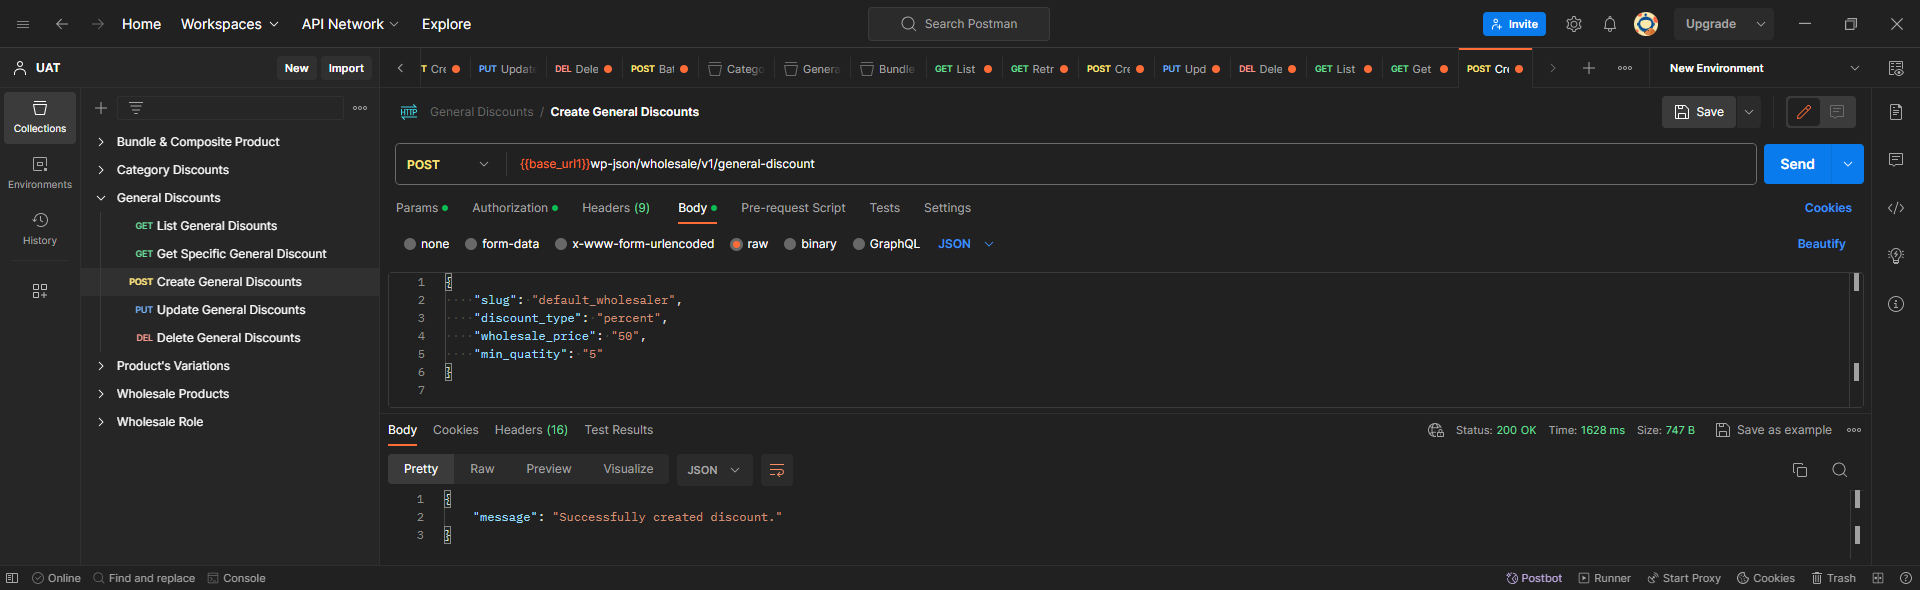Screen dimensions: 1920x590
Task: Collapse the General Discounts folder
Action: coord(101,198)
